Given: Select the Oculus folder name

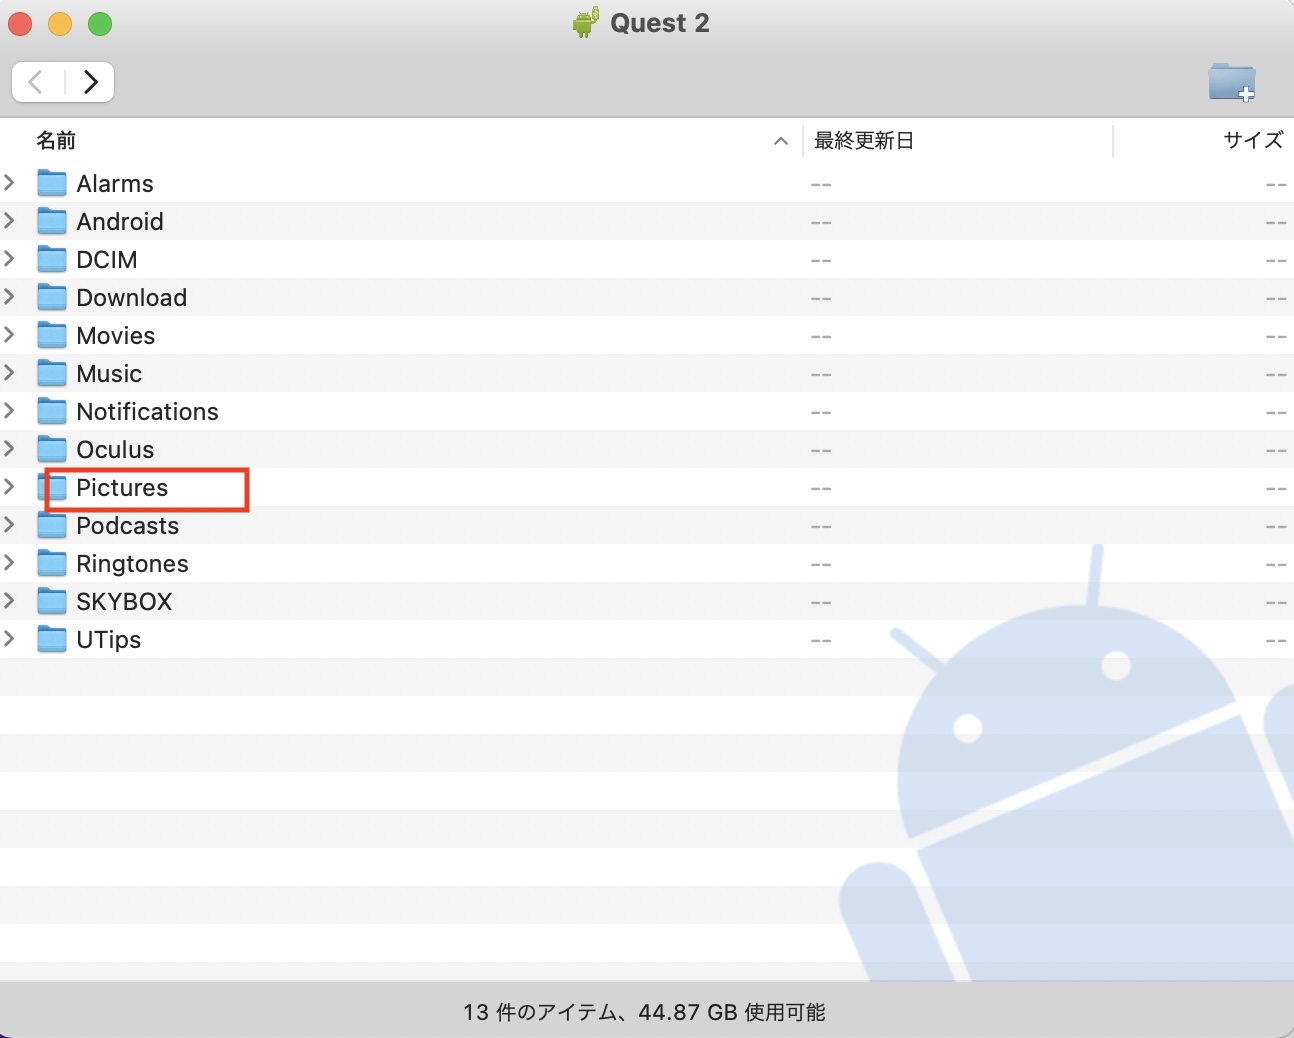Looking at the screenshot, I should pyautogui.click(x=115, y=450).
